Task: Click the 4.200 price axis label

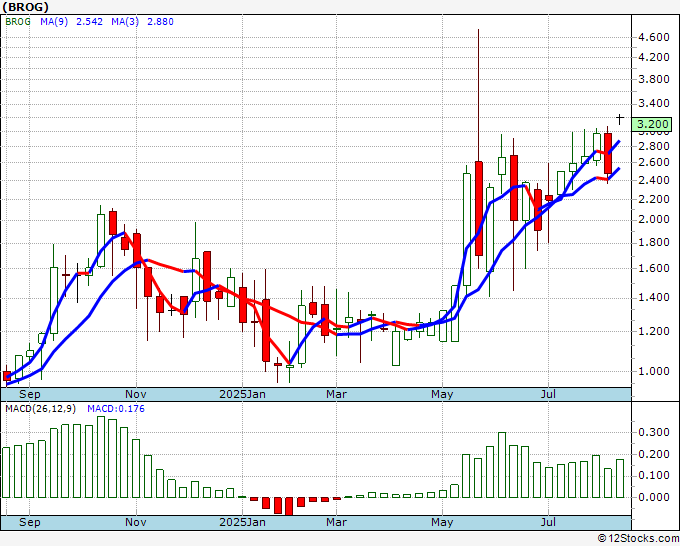Action: tap(654, 57)
